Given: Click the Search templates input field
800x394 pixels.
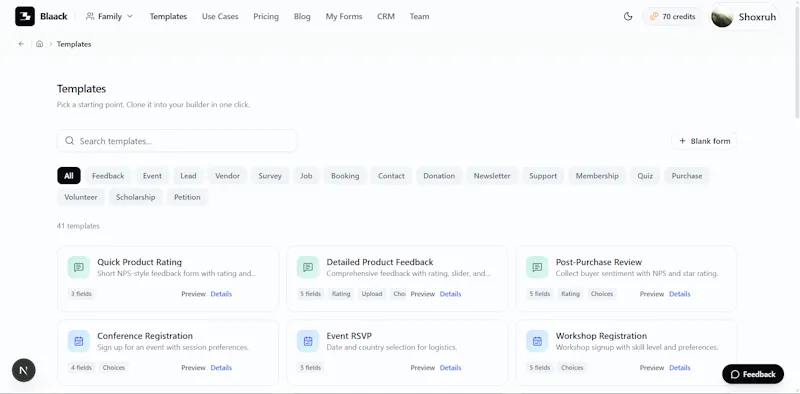Looking at the screenshot, I should pyautogui.click(x=177, y=141).
